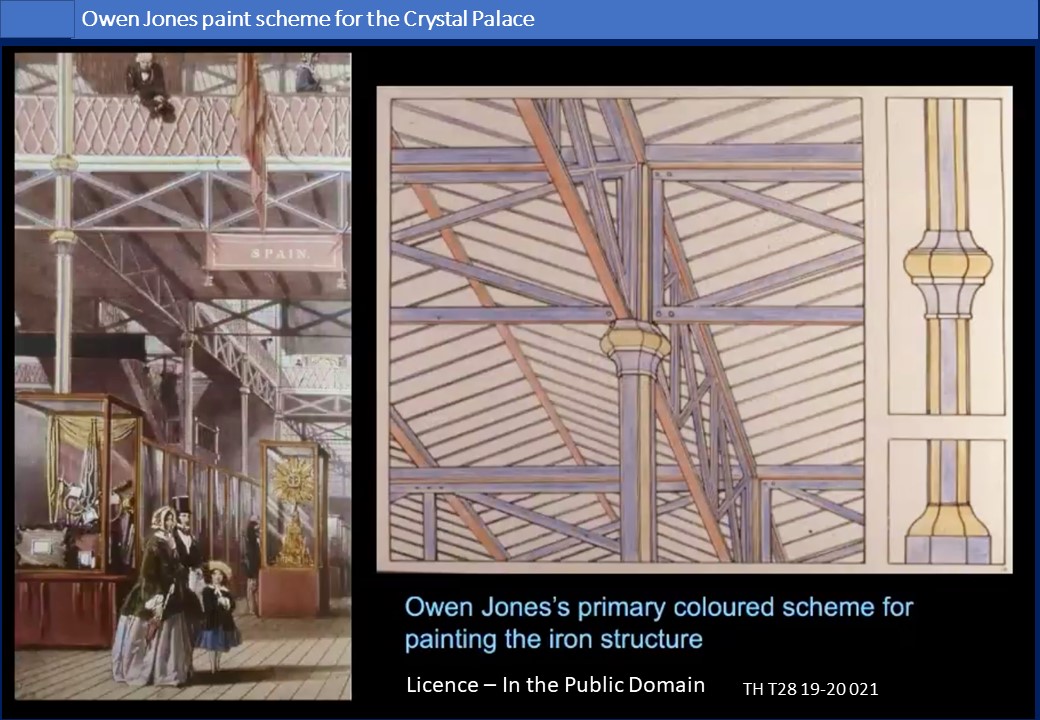Screen dimensions: 1040x720
Task: Click the dark blue box left of title
Action: pos(37,19)
